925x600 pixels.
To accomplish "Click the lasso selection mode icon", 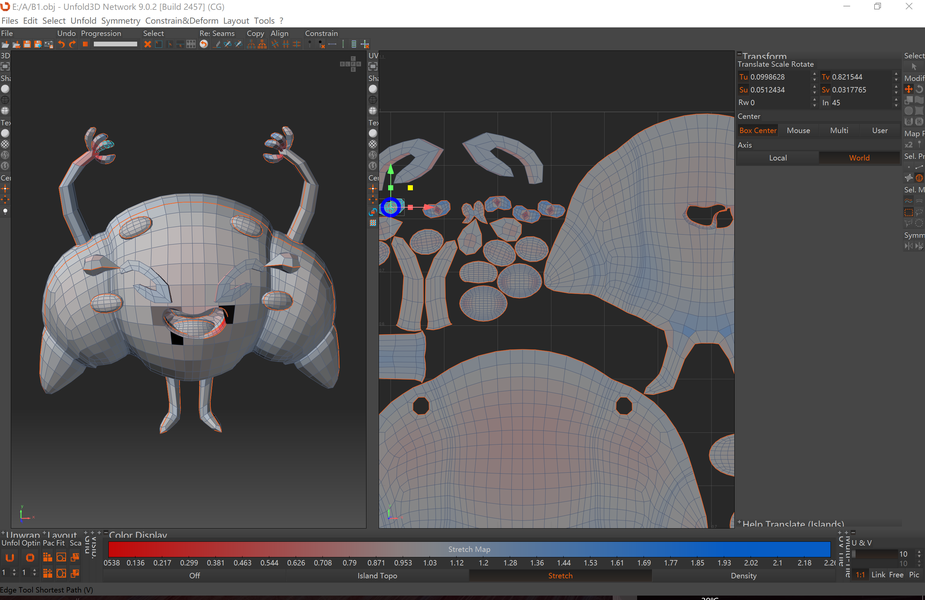I will click(919, 212).
